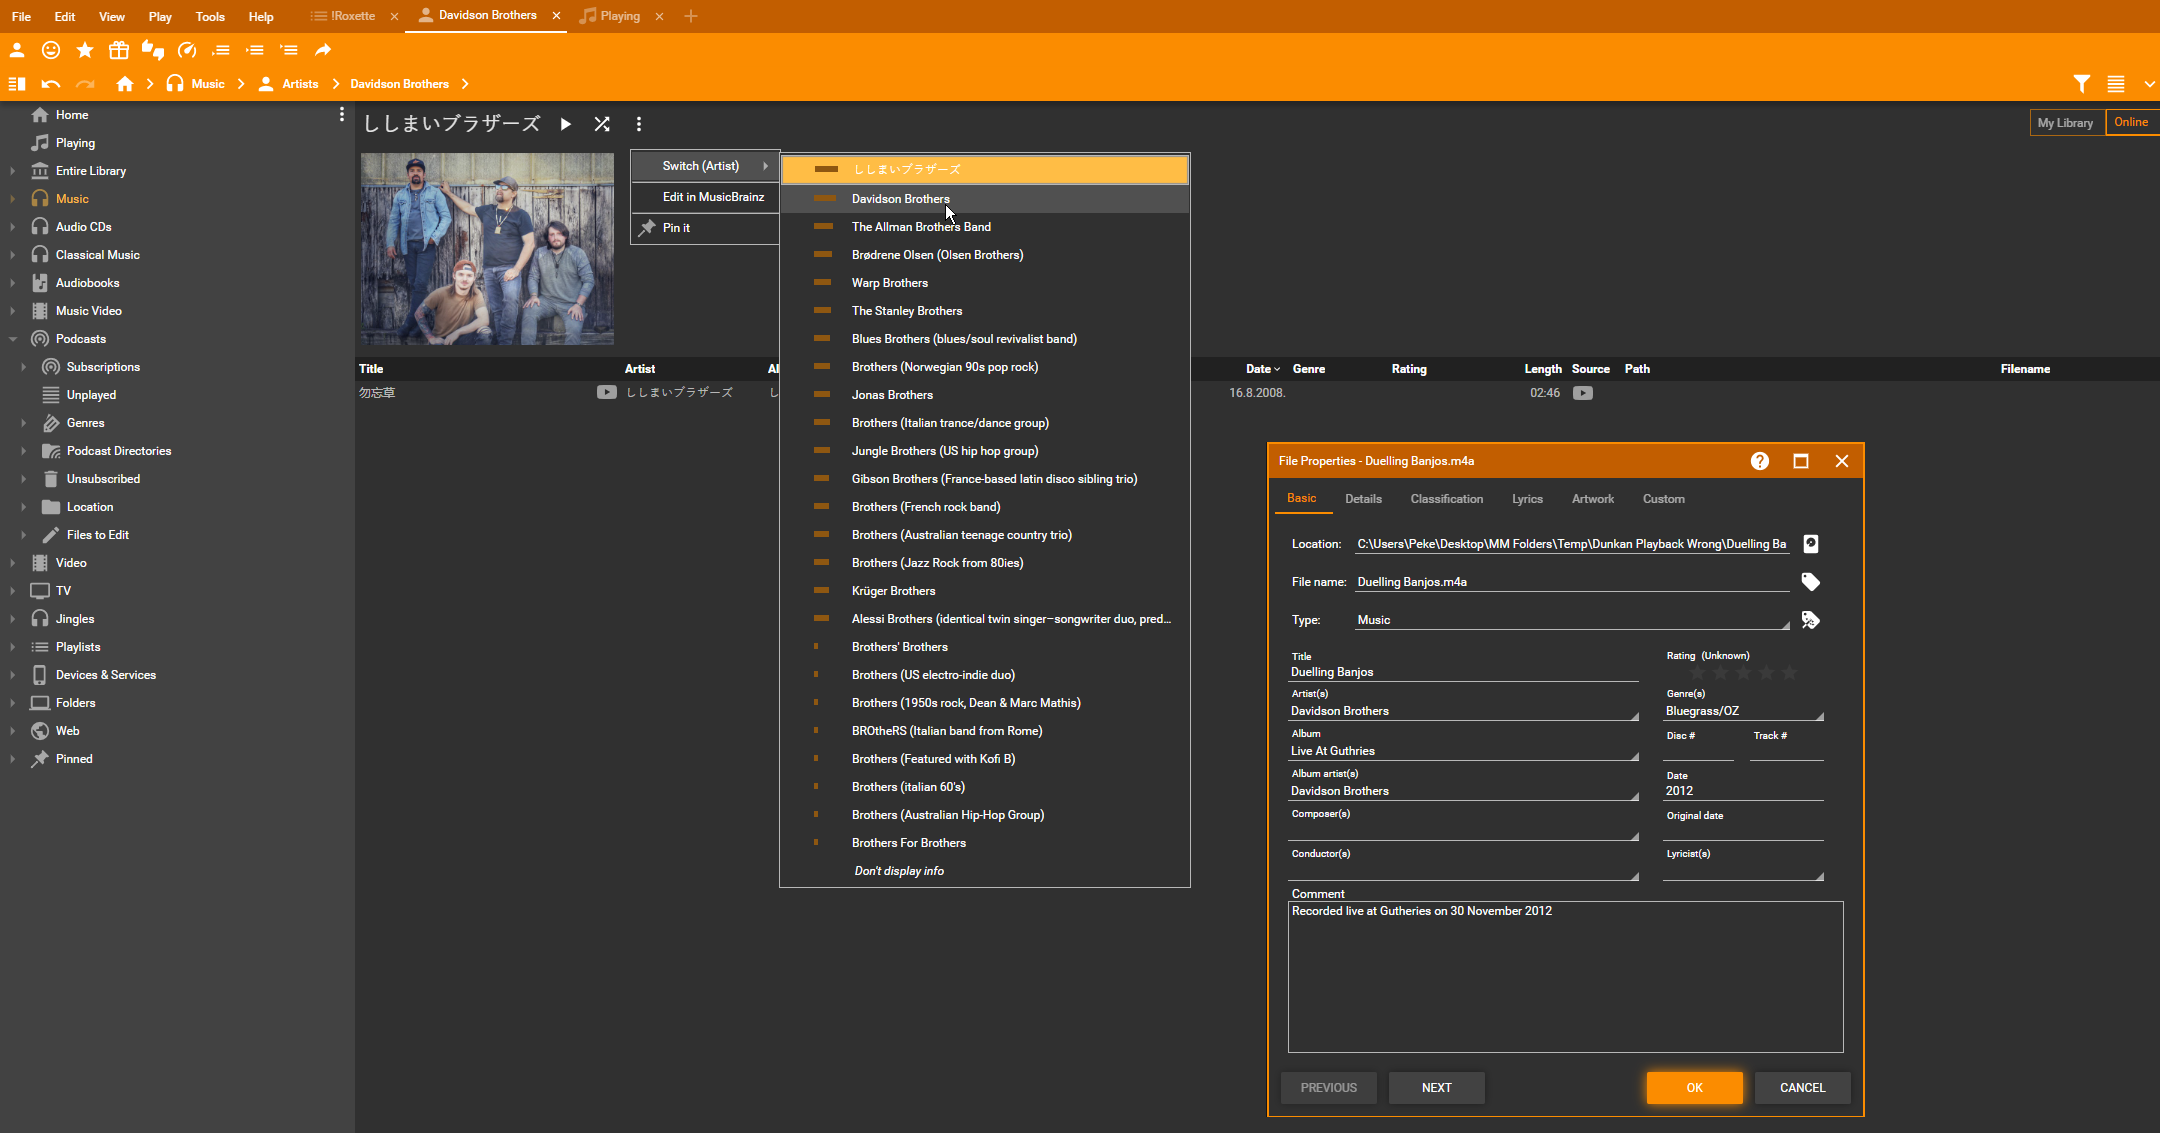Click the thumbs up/down toolbar icon
Image resolution: width=2160 pixels, height=1133 pixels.
[x=153, y=50]
